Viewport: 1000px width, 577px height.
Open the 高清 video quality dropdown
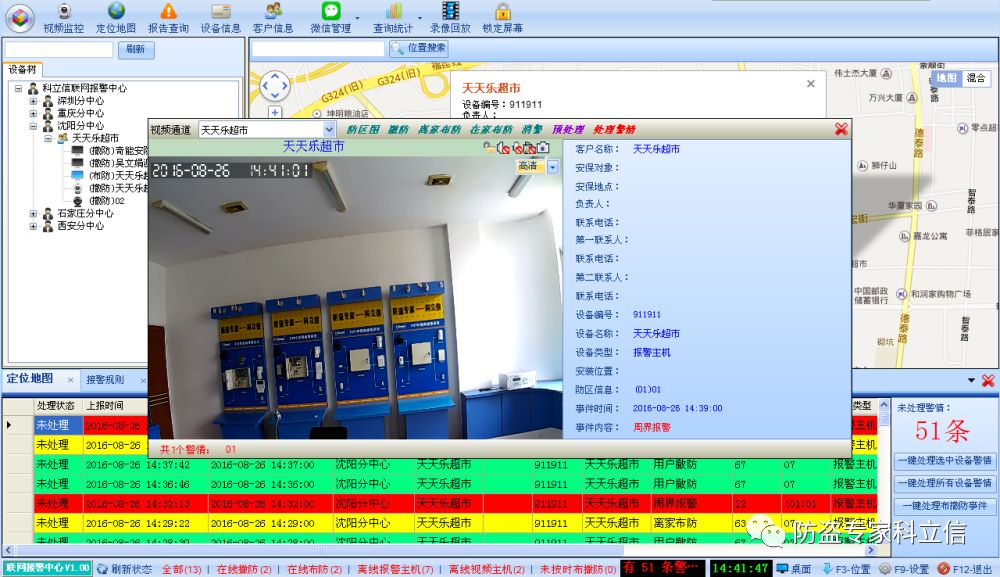(553, 167)
